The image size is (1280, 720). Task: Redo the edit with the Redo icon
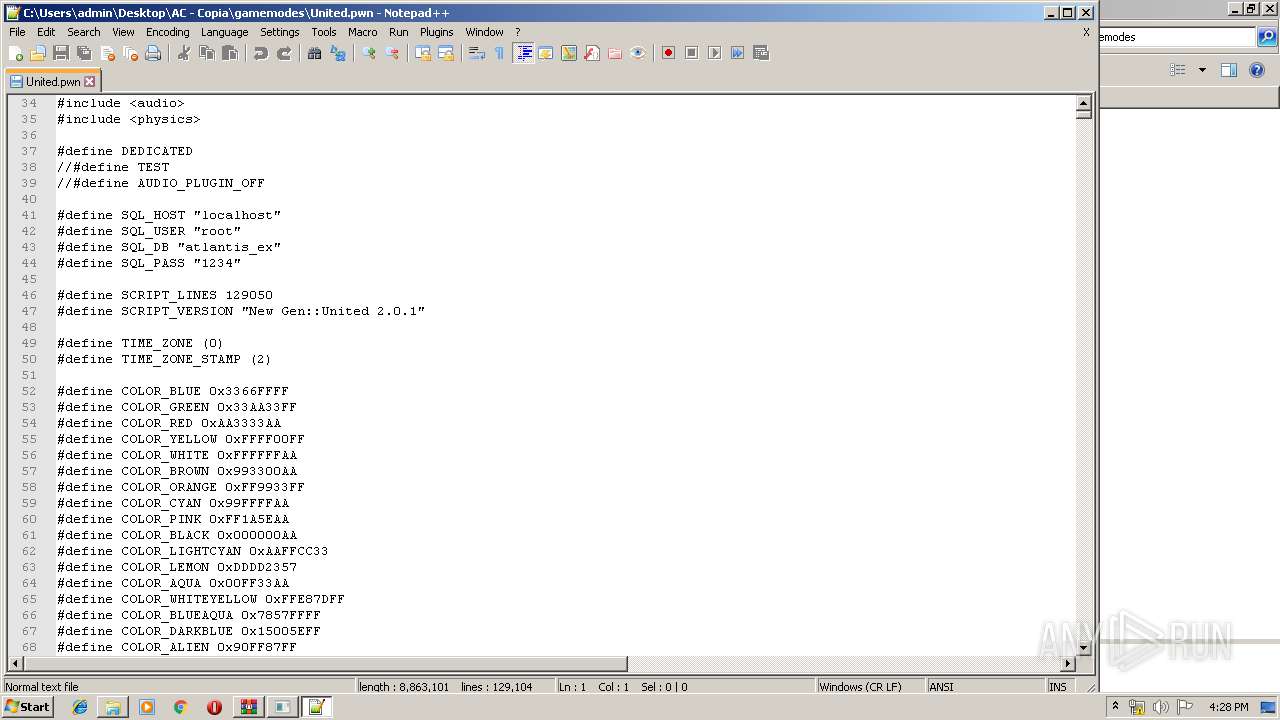[284, 53]
